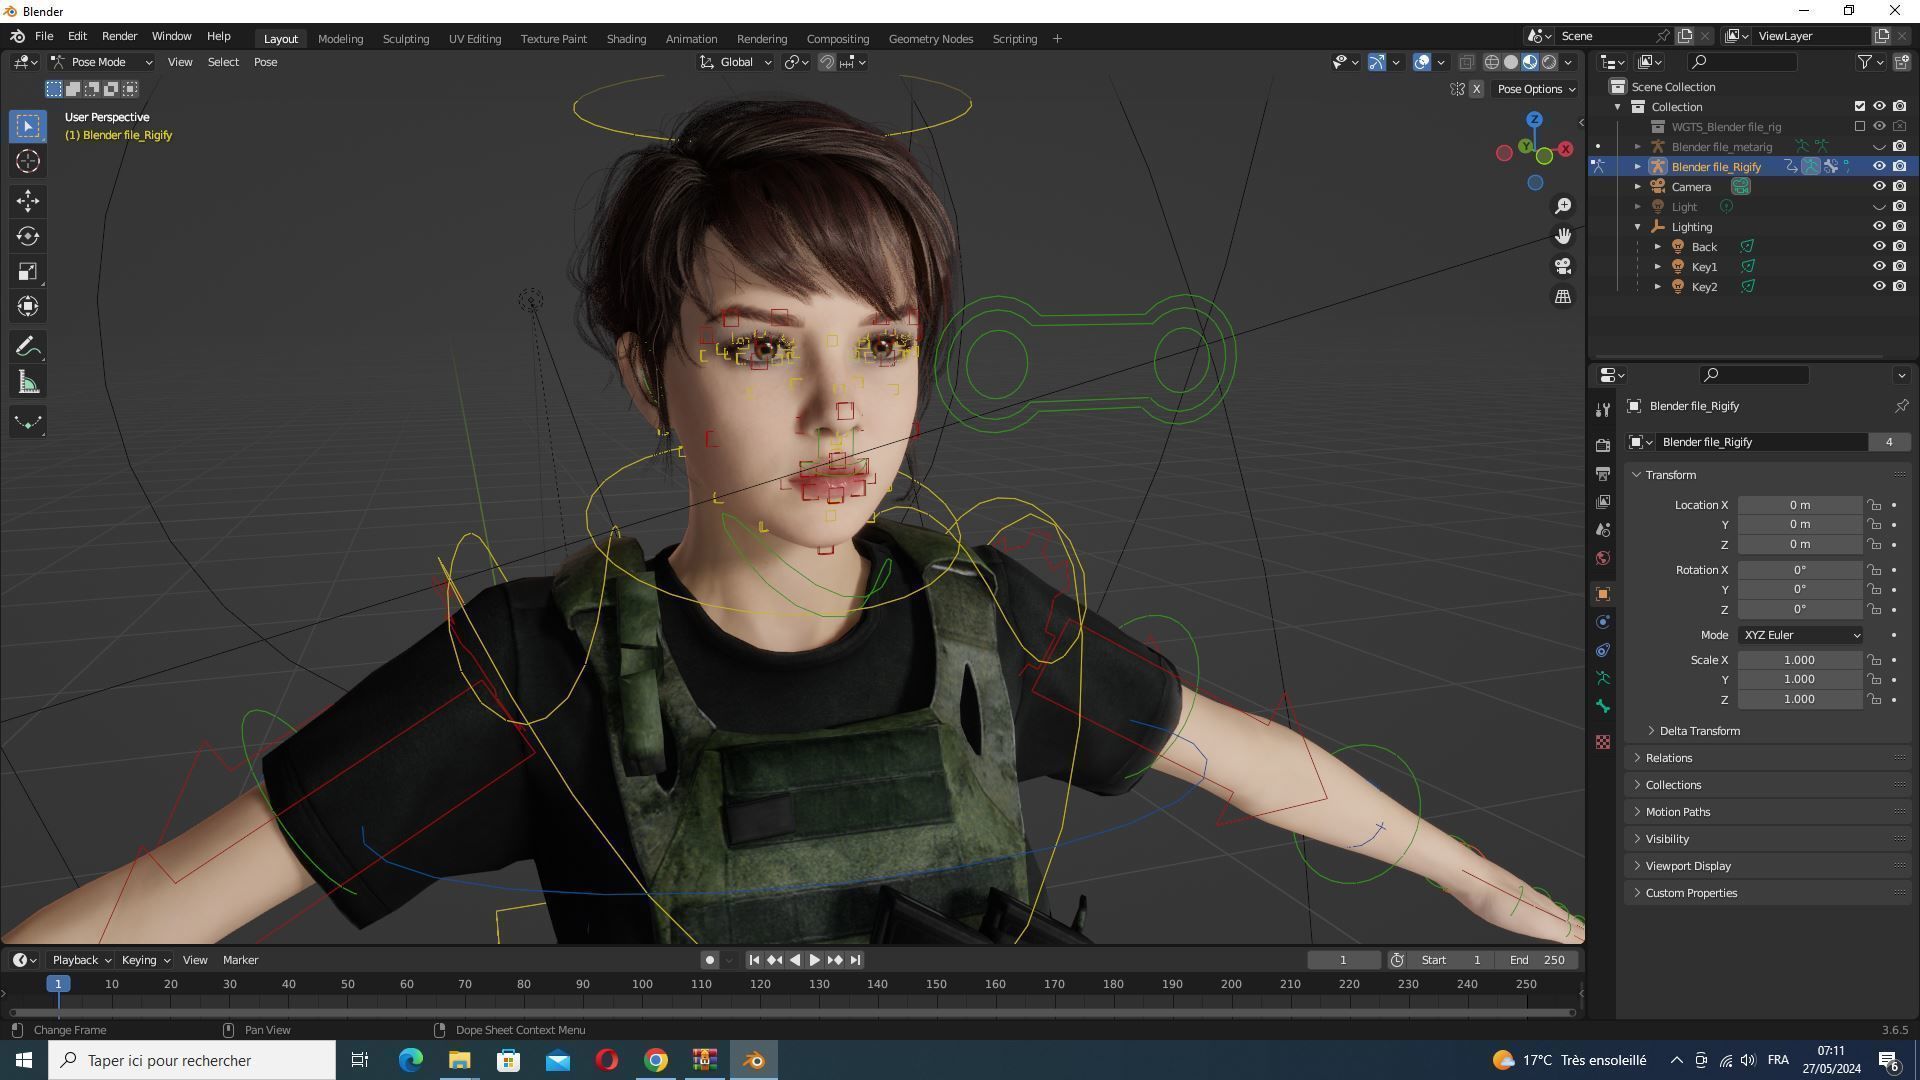The height and width of the screenshot is (1080, 1920).
Task: Open Pose Options popover
Action: (1535, 89)
